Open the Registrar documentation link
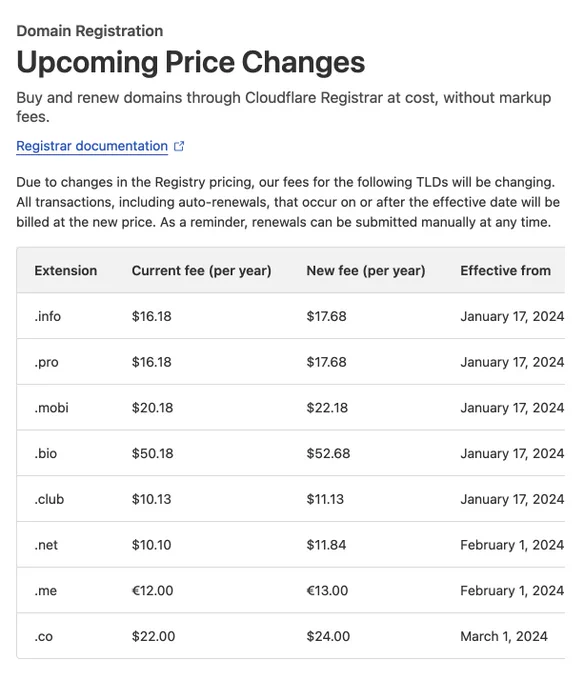This screenshot has height=680, width=584. point(92,146)
